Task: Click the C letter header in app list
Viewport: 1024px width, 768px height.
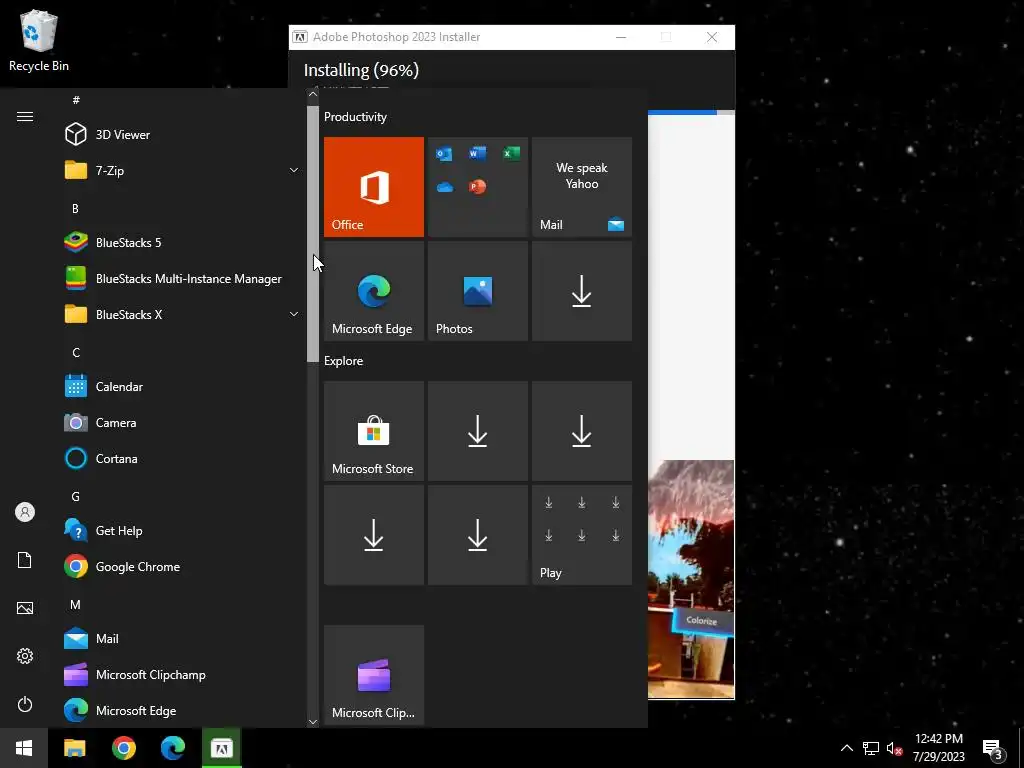Action: click(76, 353)
